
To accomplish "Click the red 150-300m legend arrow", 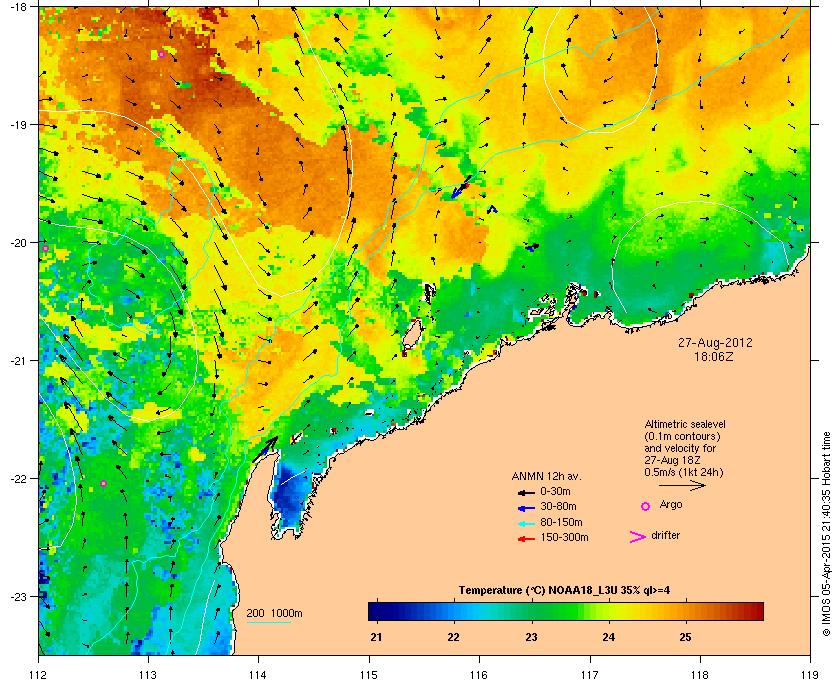I will coord(526,539).
